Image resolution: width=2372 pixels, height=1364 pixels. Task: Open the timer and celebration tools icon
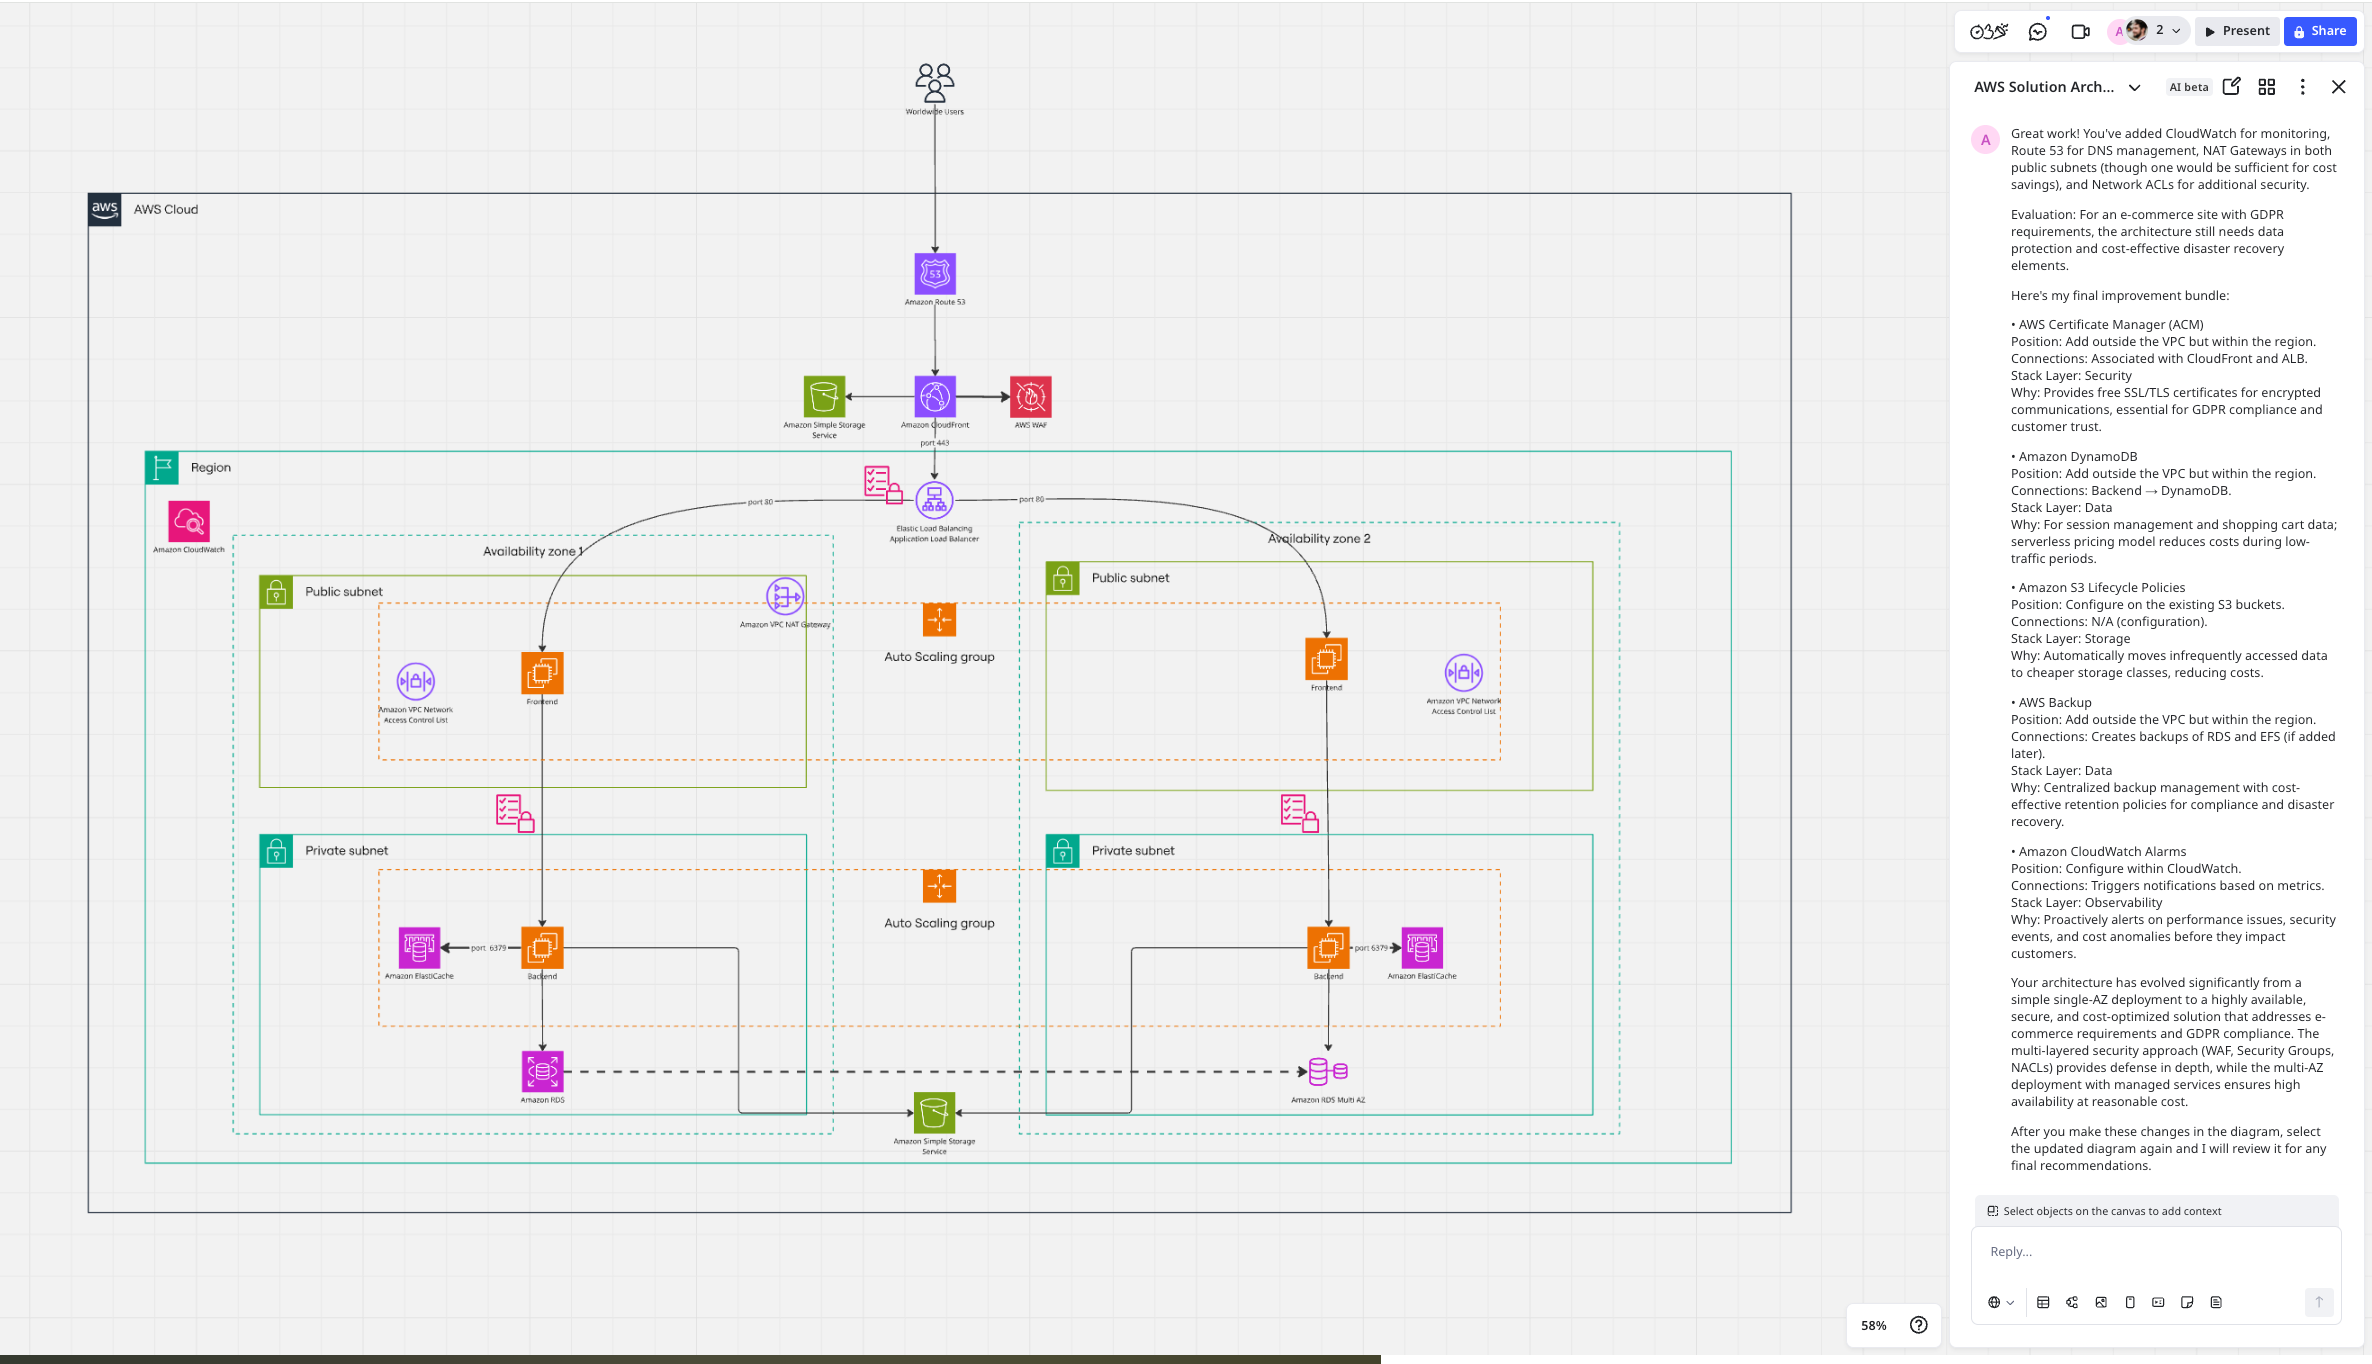point(1988,31)
